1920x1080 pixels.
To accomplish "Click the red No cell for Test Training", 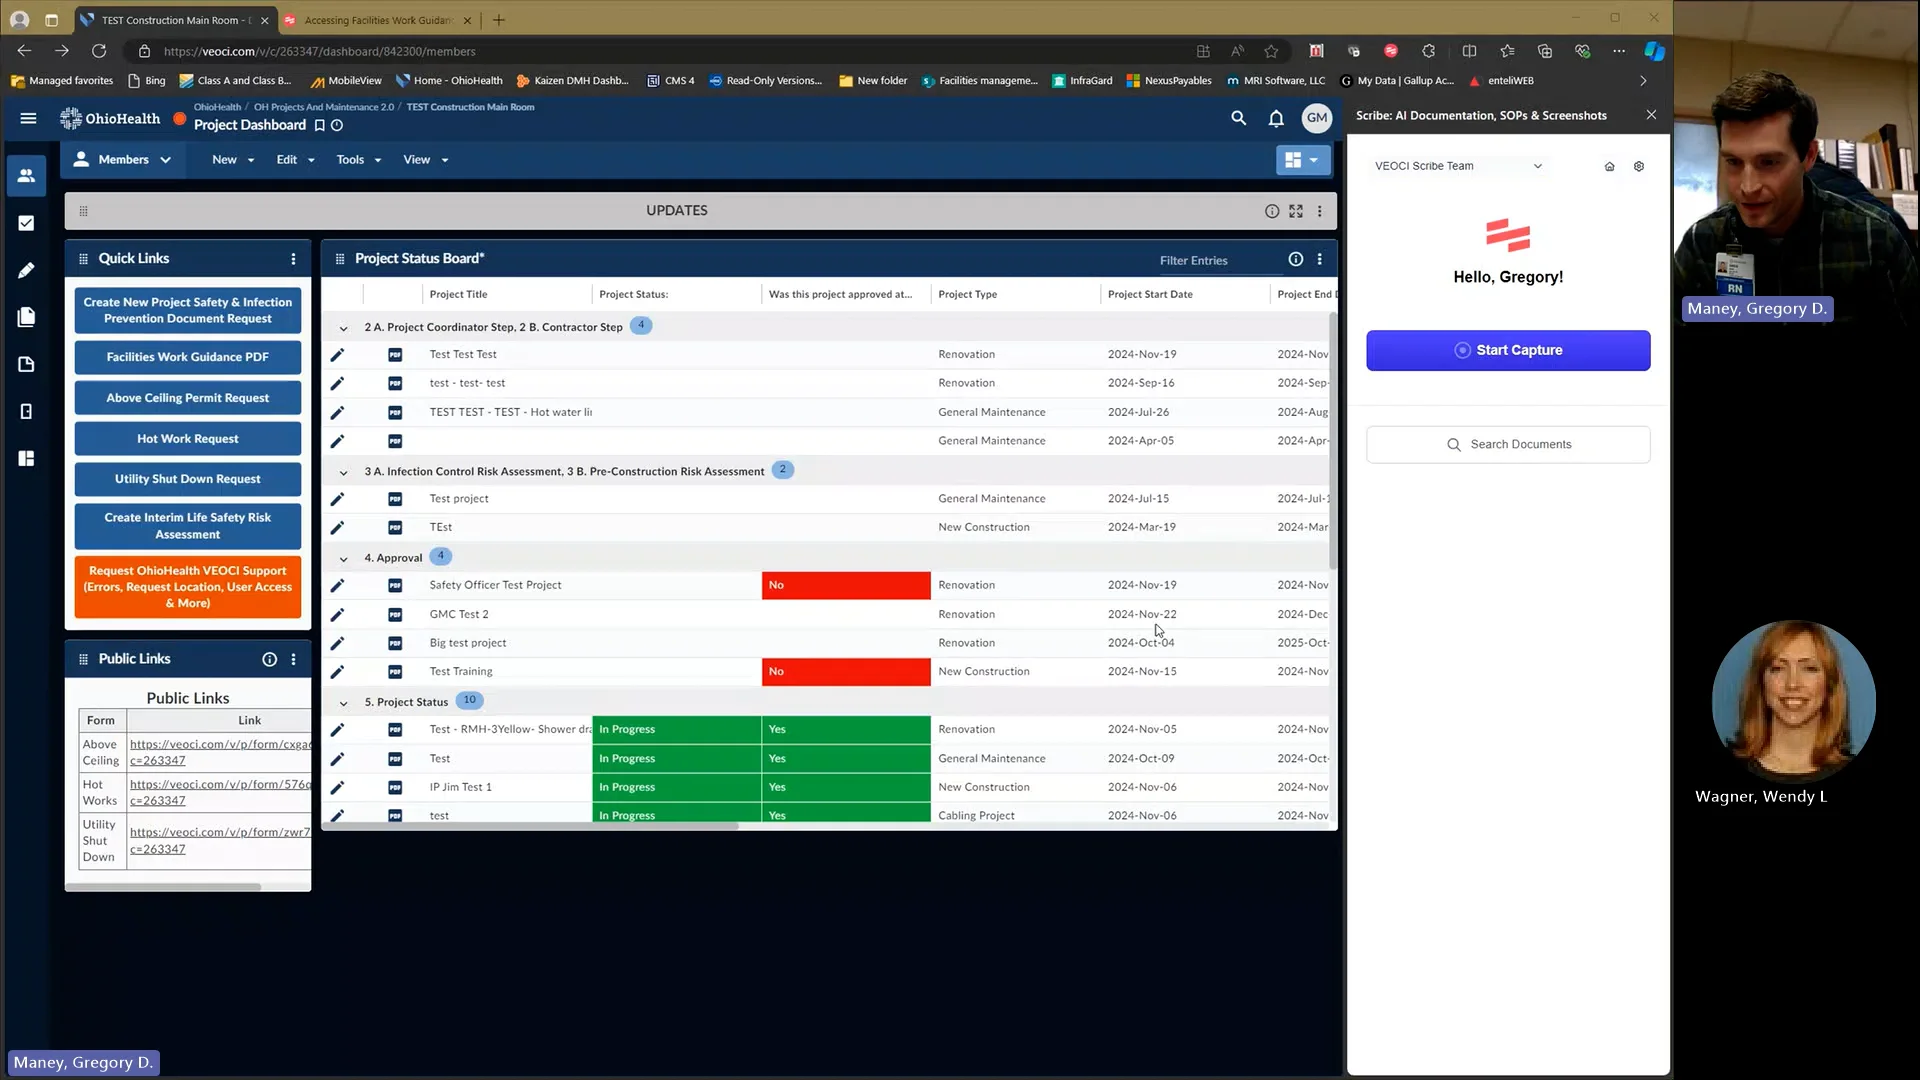I will coord(845,671).
